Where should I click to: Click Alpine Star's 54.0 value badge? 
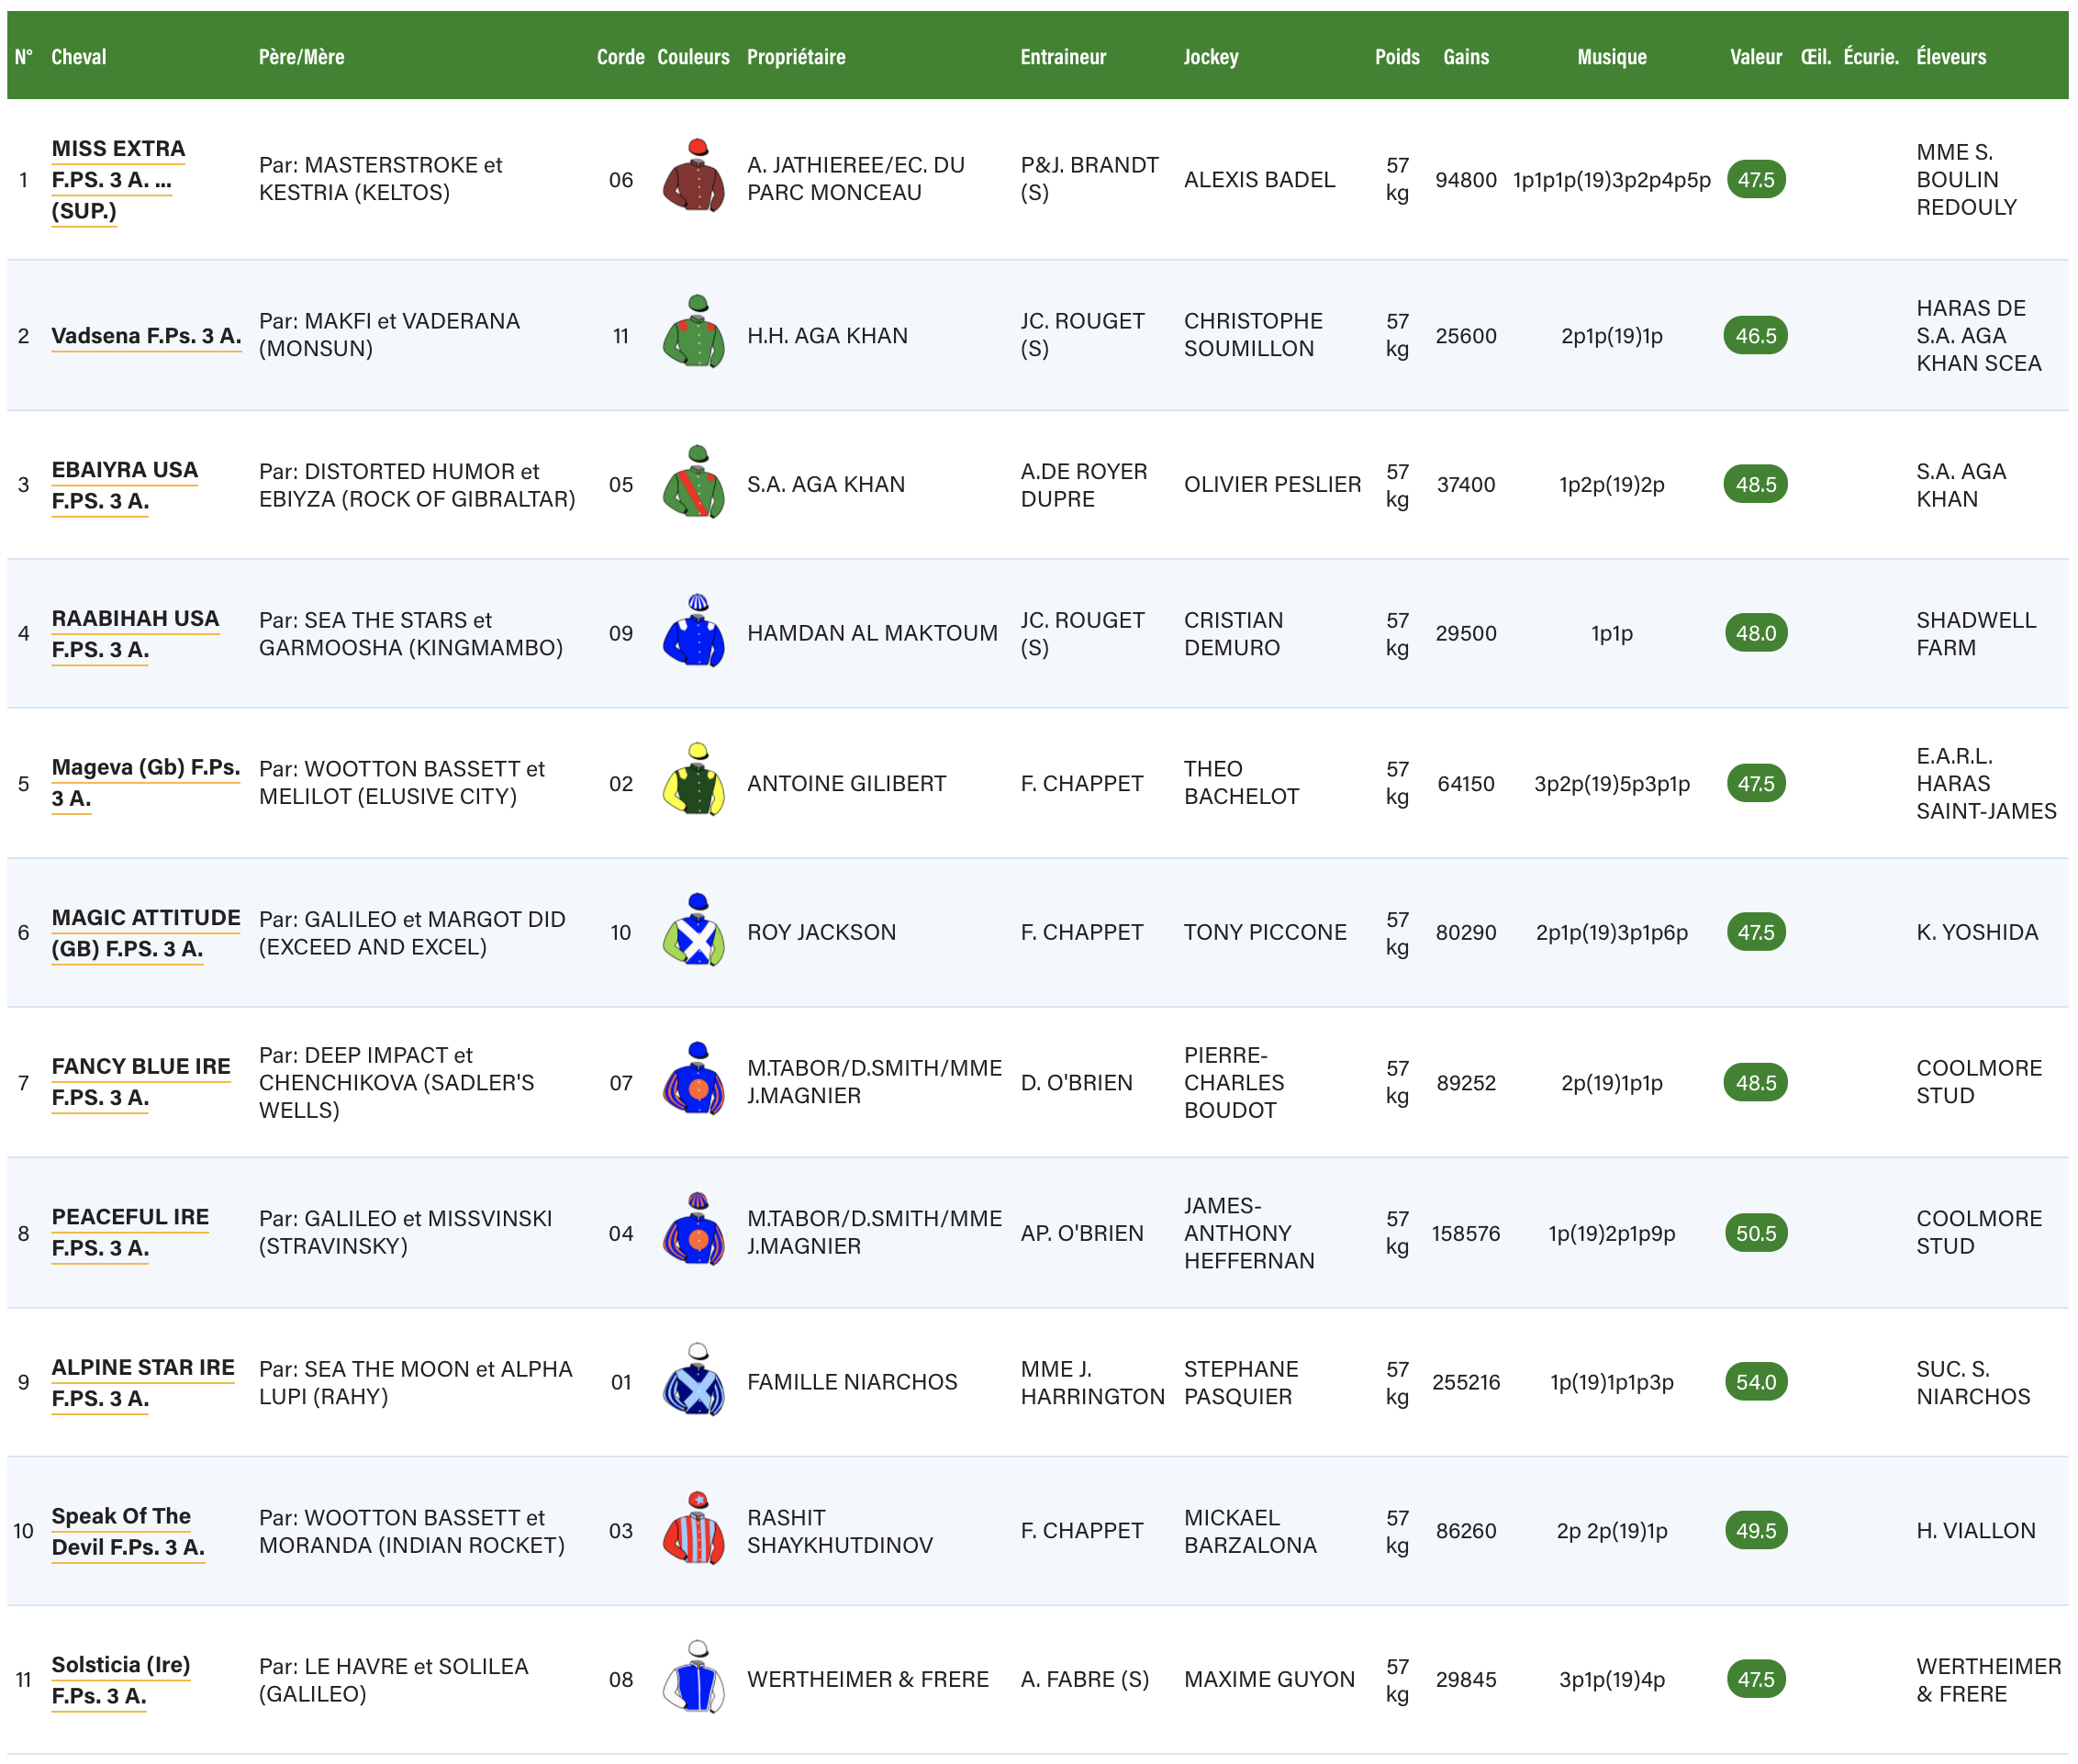1755,1382
